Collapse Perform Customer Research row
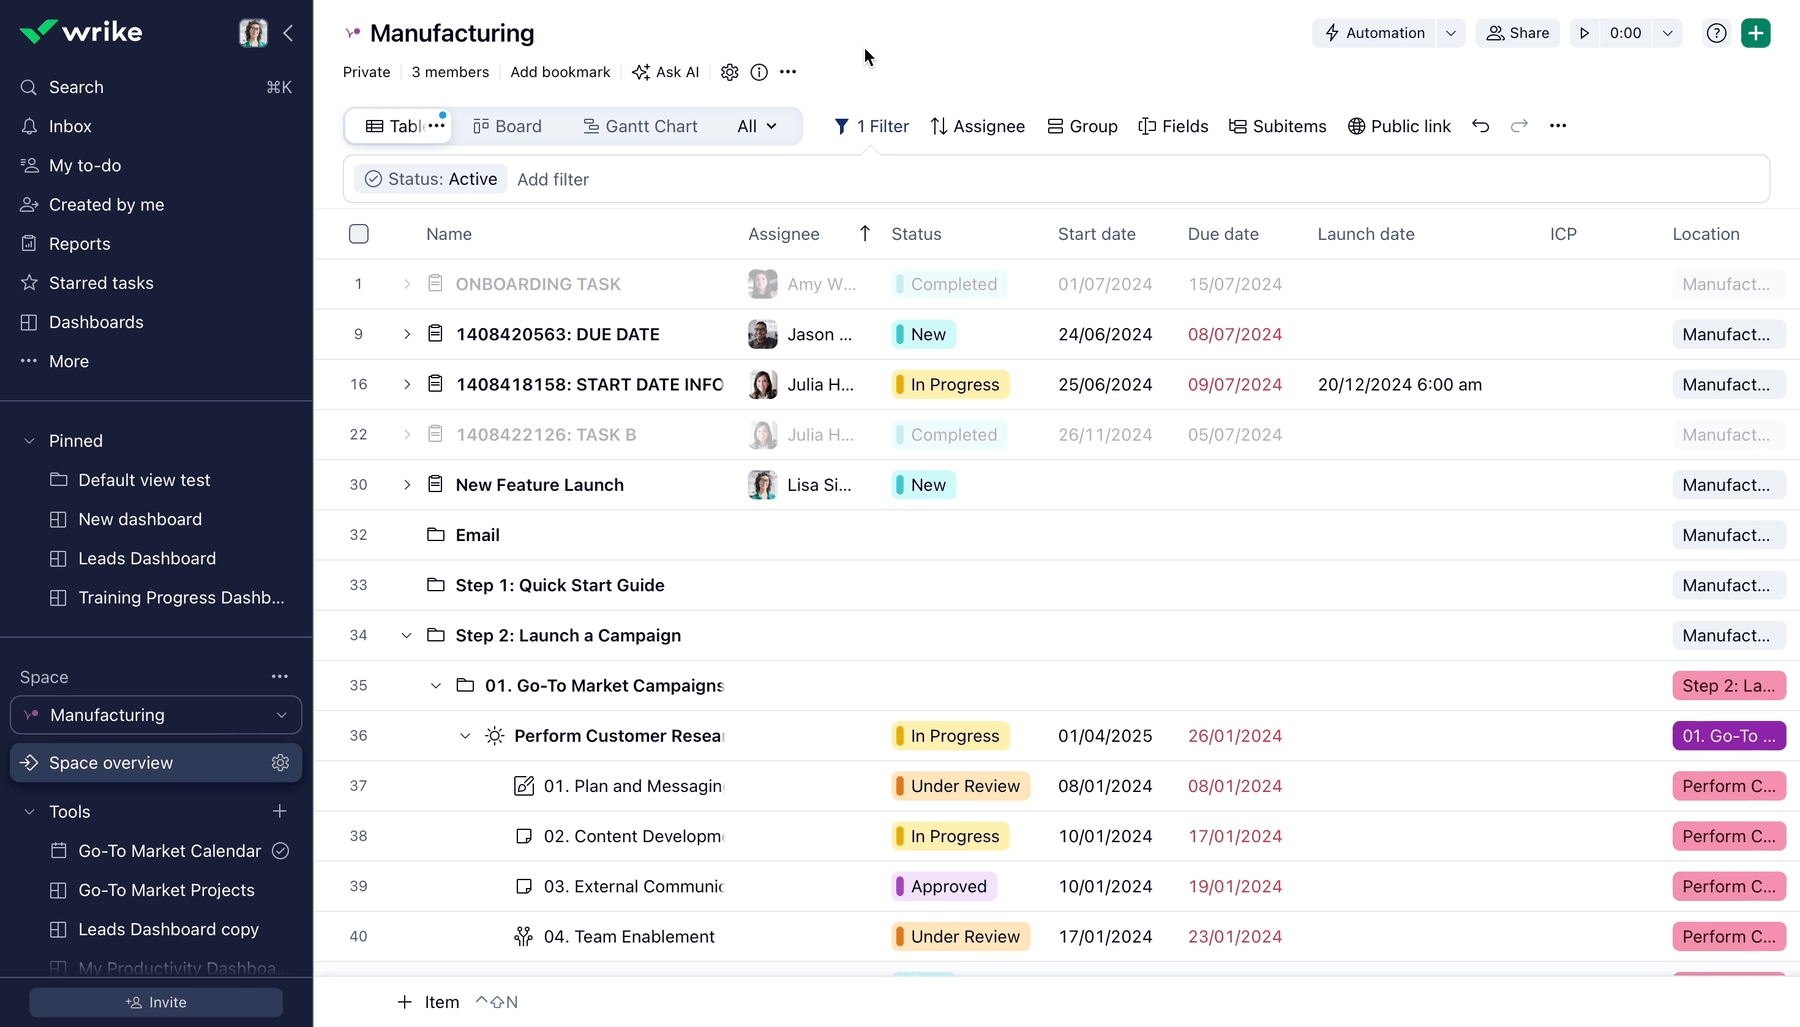1800x1027 pixels. [x=465, y=736]
